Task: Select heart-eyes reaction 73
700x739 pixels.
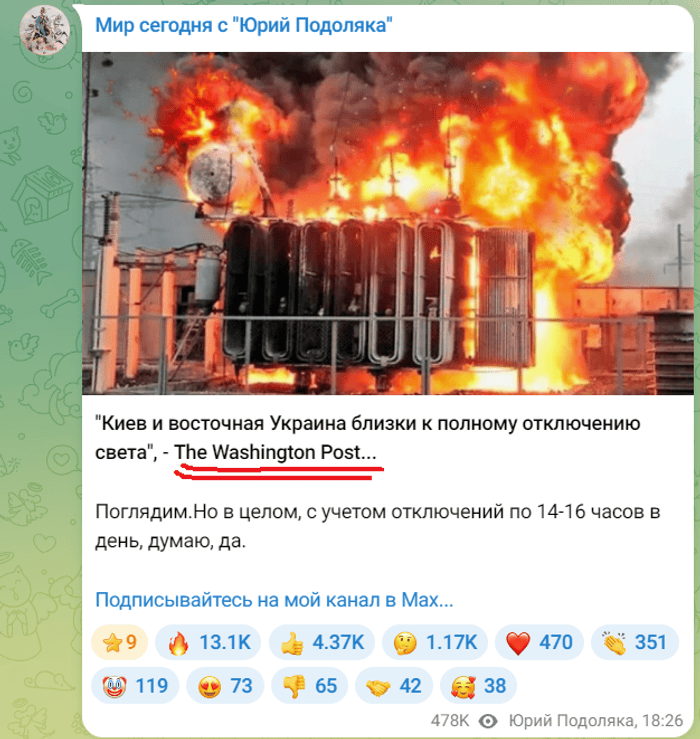Action: 225,686
